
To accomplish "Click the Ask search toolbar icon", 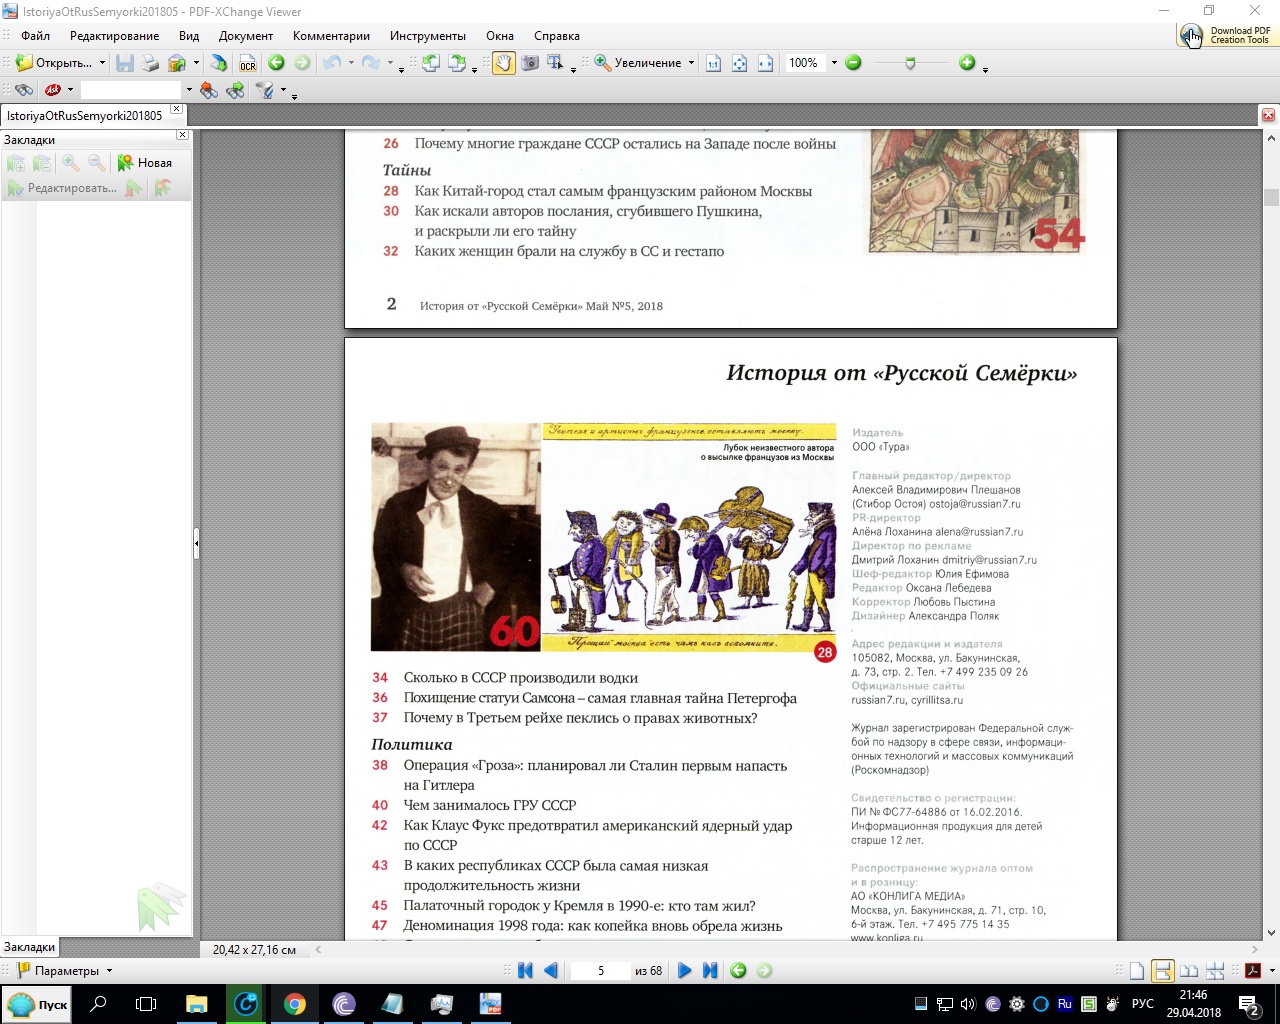I will click(53, 90).
